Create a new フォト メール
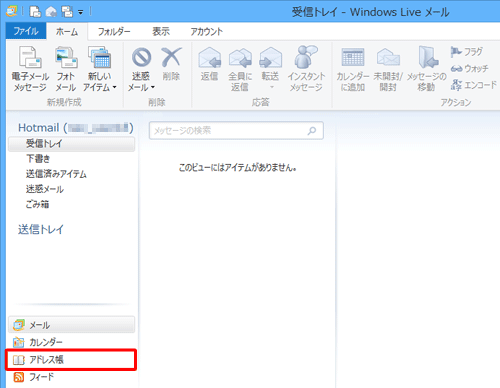The height and width of the screenshot is (388, 500). (x=66, y=69)
